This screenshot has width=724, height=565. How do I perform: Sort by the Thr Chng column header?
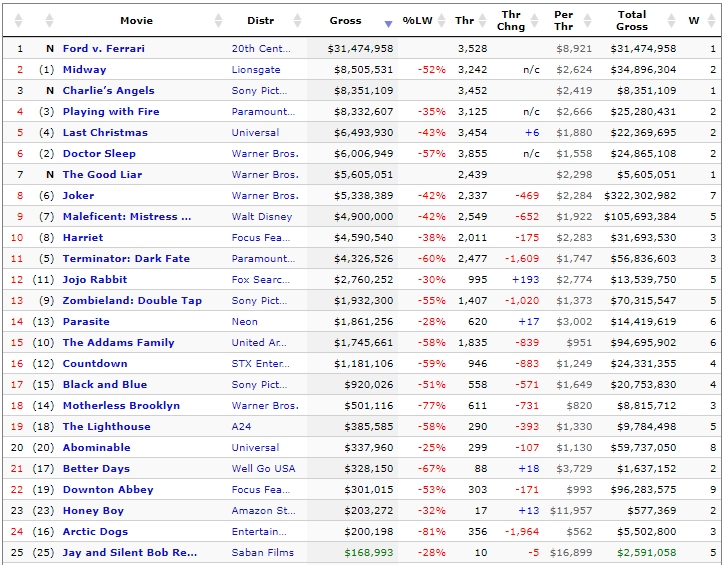pos(511,20)
